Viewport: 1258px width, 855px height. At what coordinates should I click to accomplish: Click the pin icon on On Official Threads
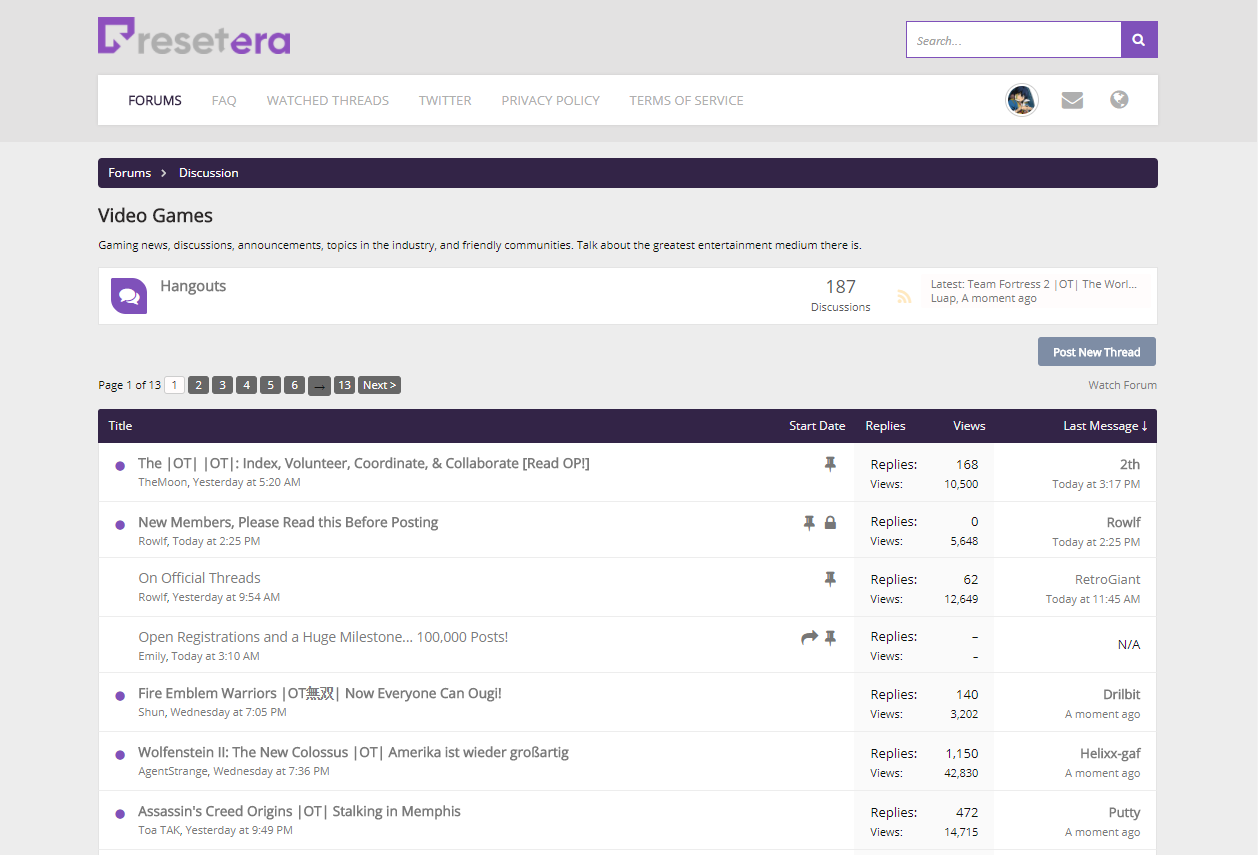pyautogui.click(x=830, y=579)
